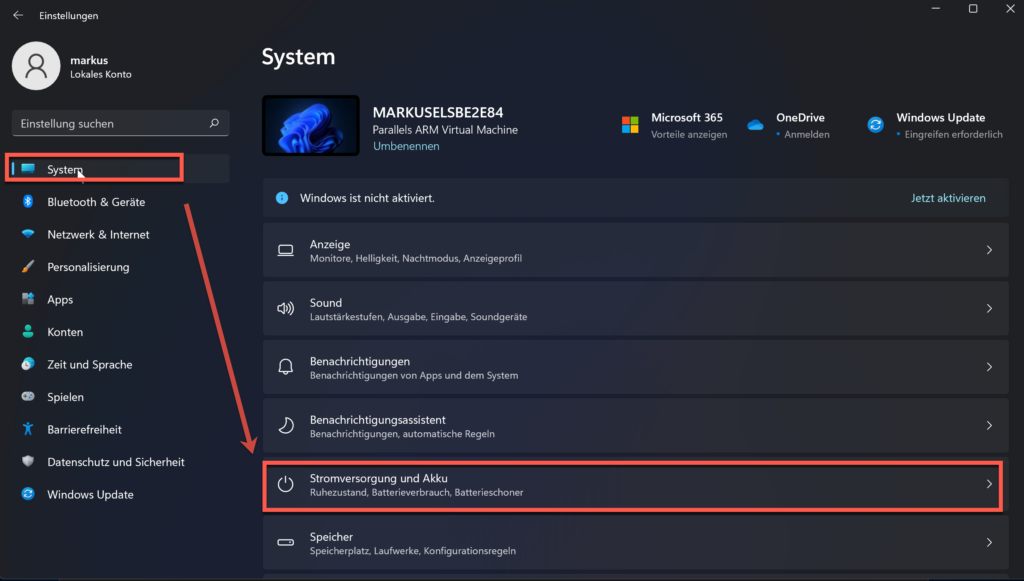Click the Windows Update icon in sidebar
This screenshot has height=581, width=1024.
(28, 494)
